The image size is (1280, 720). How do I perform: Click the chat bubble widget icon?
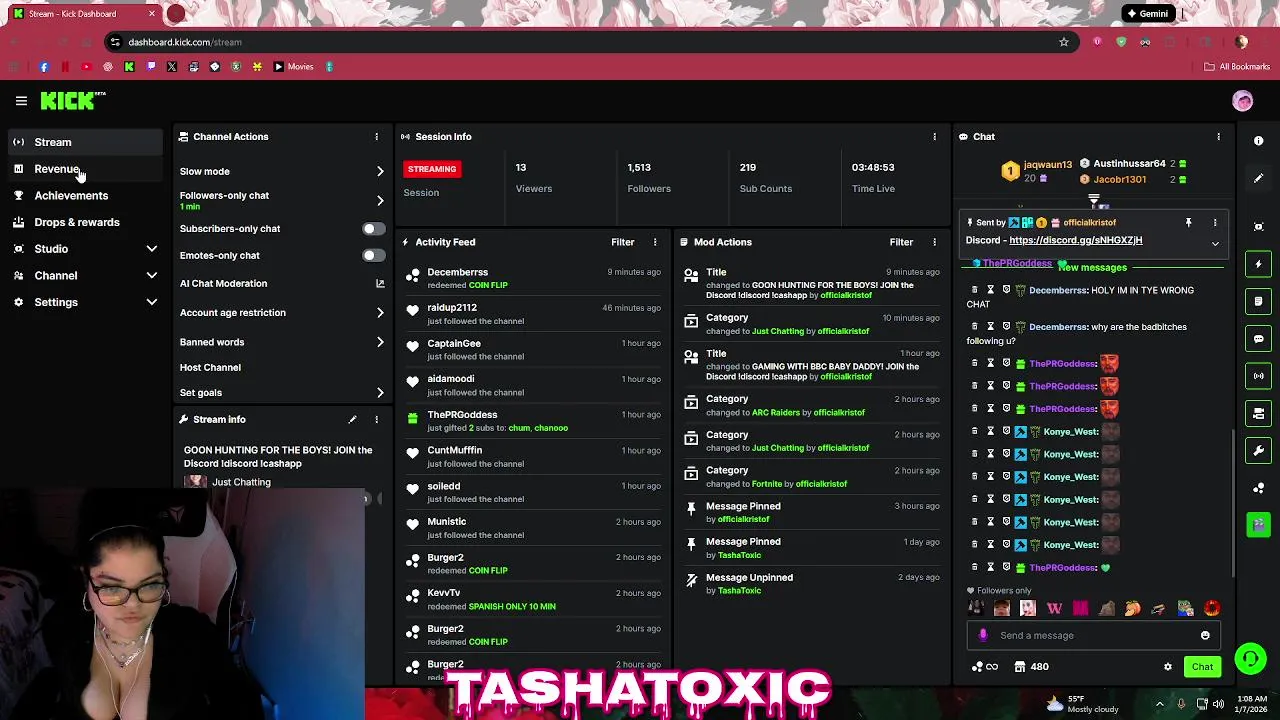[1259, 339]
